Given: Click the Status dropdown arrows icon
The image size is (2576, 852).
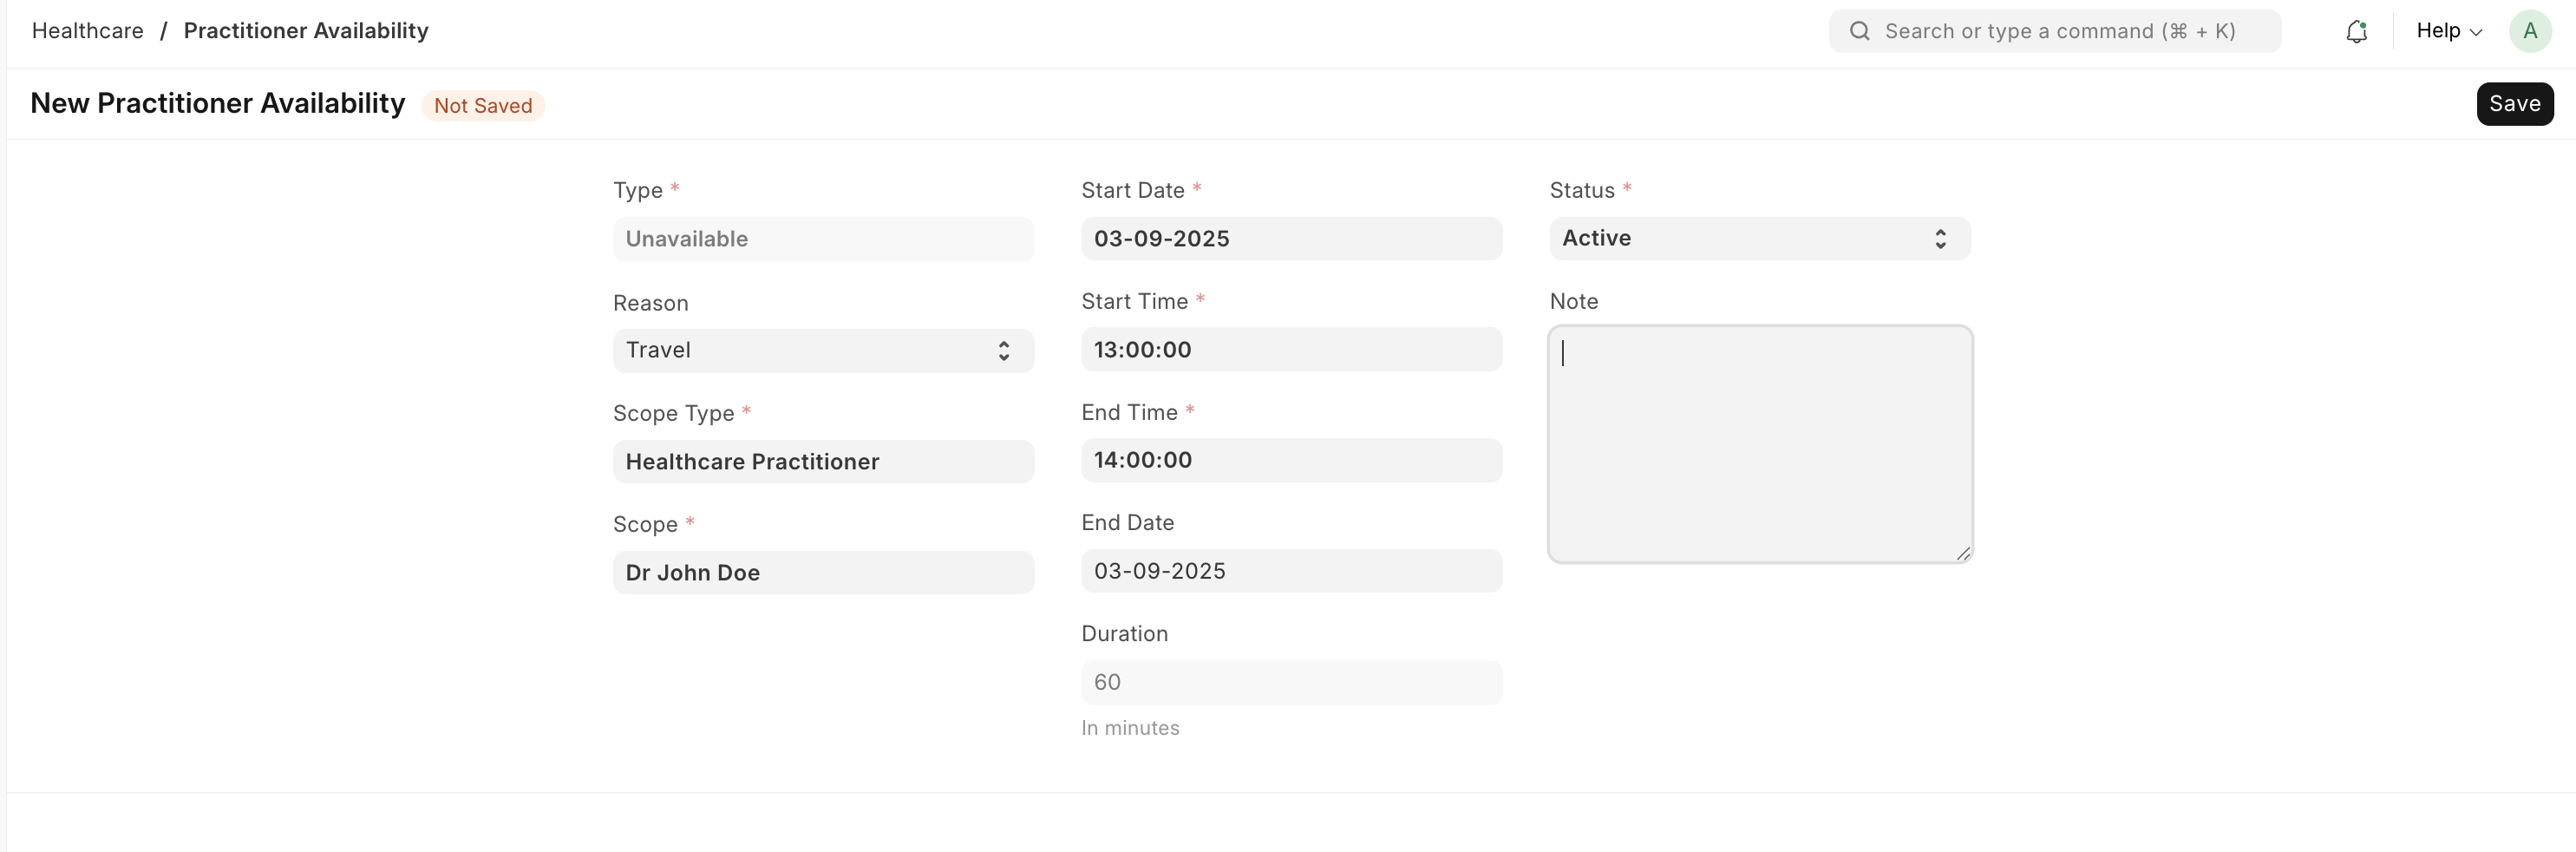Looking at the screenshot, I should [1940, 239].
